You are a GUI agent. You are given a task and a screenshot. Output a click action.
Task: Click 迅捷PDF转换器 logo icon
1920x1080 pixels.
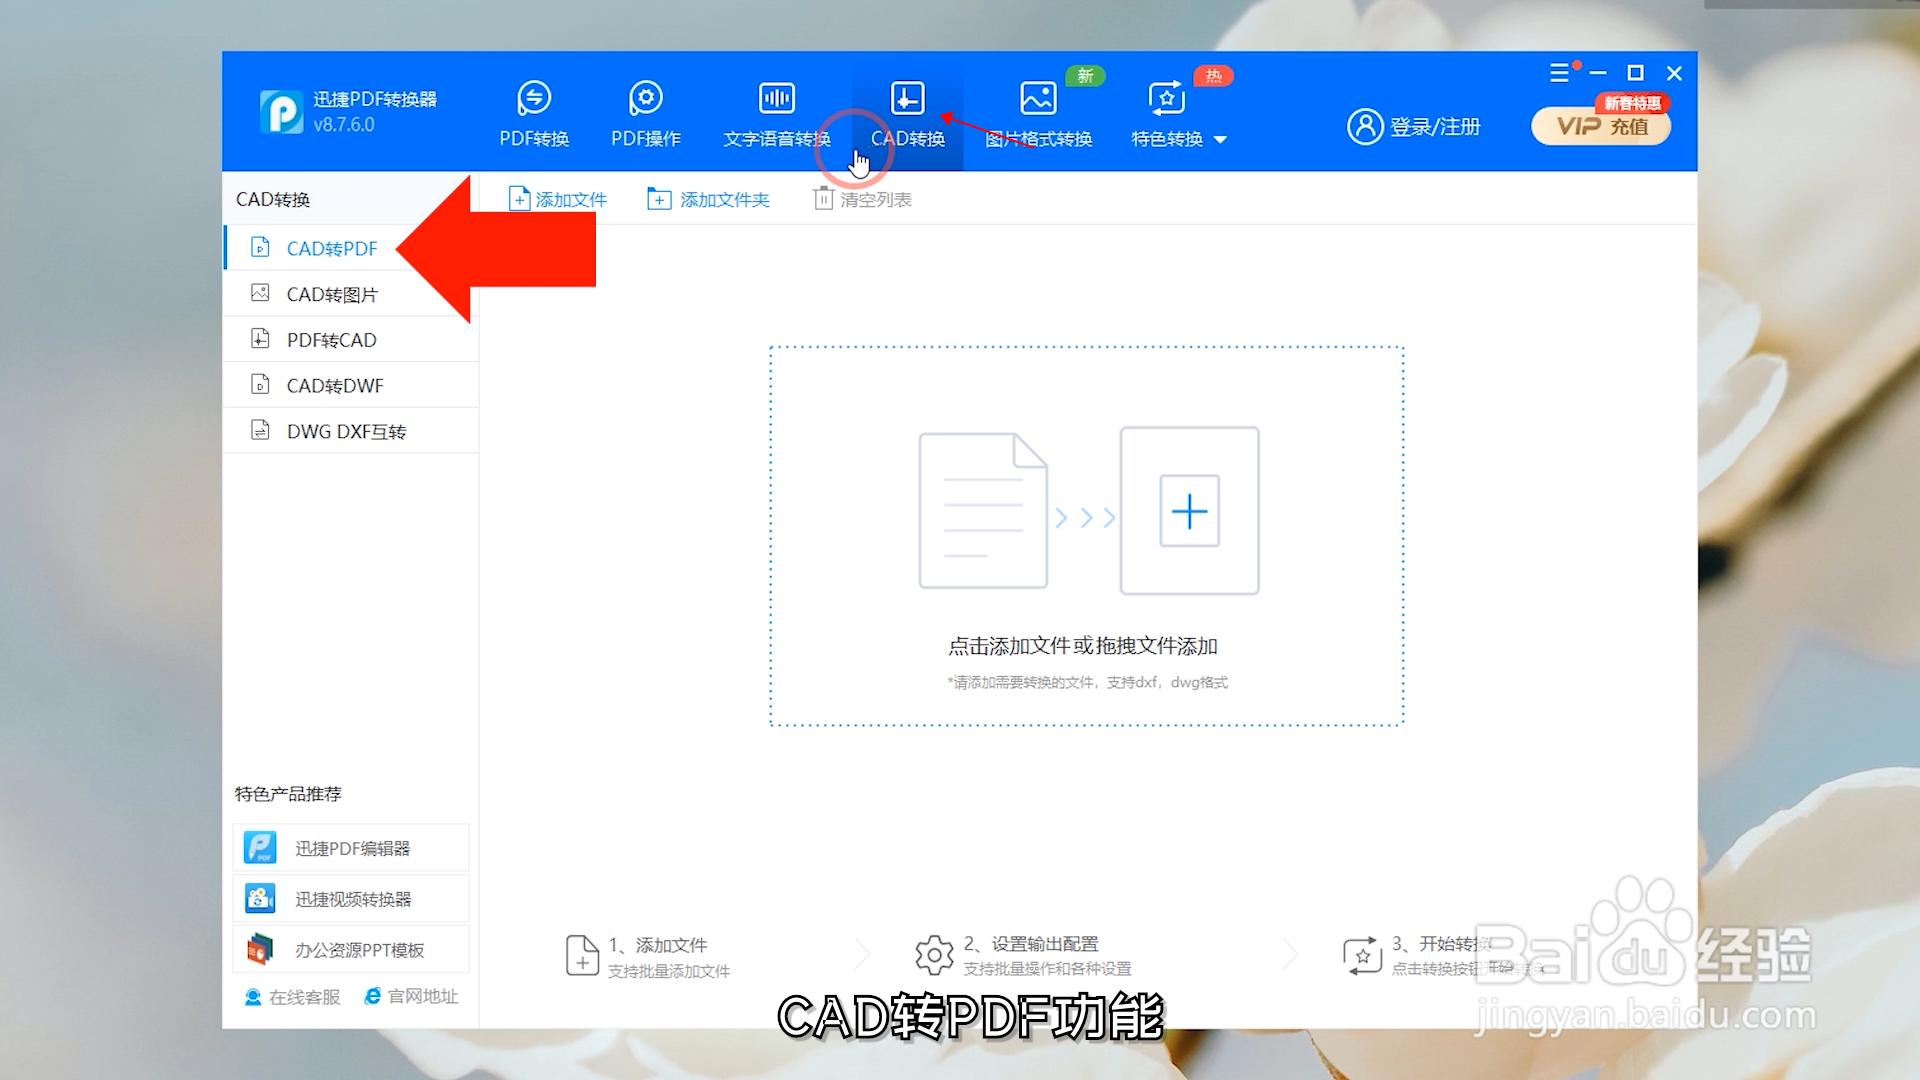281,112
